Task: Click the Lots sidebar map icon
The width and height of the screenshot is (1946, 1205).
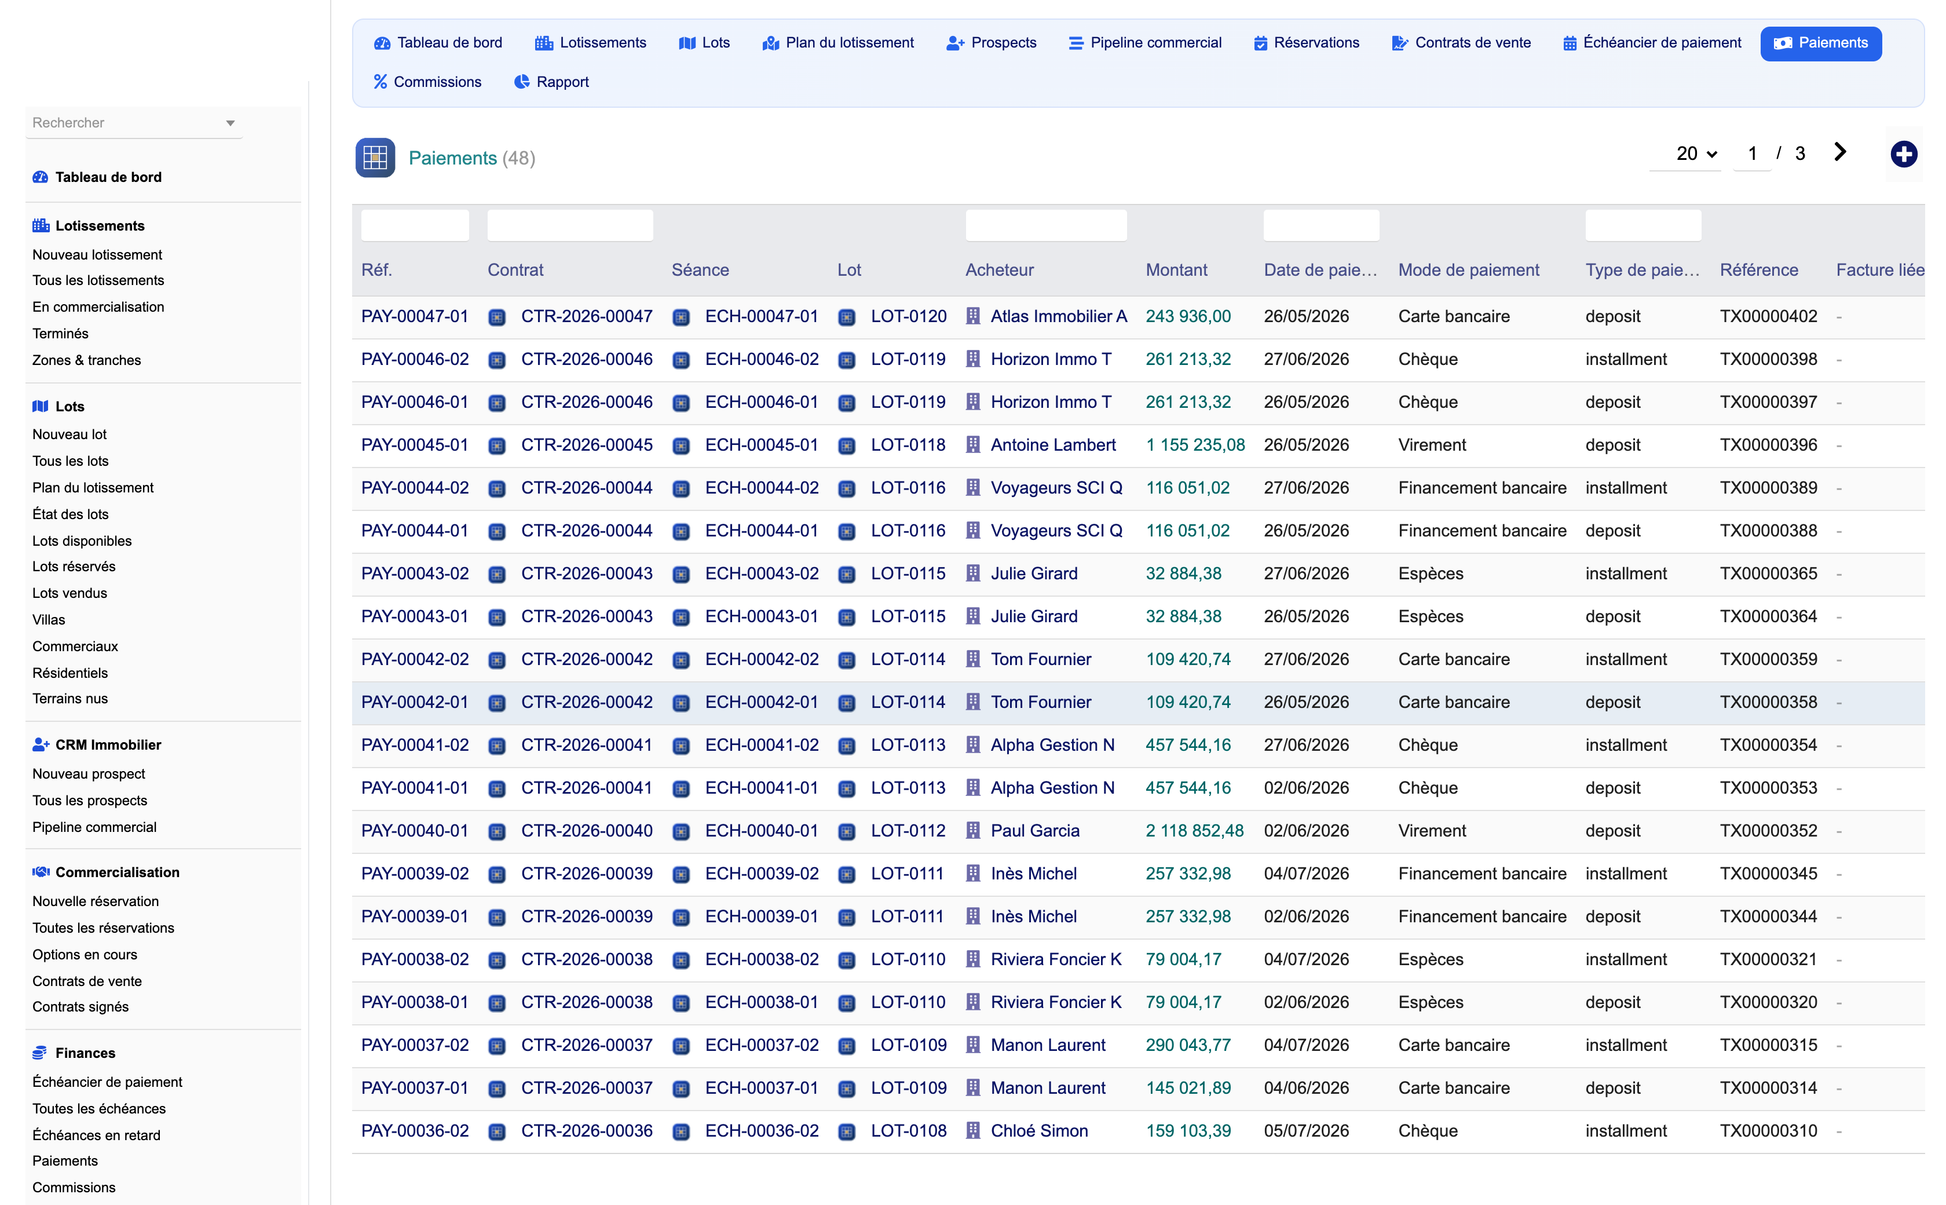Action: tap(40, 406)
